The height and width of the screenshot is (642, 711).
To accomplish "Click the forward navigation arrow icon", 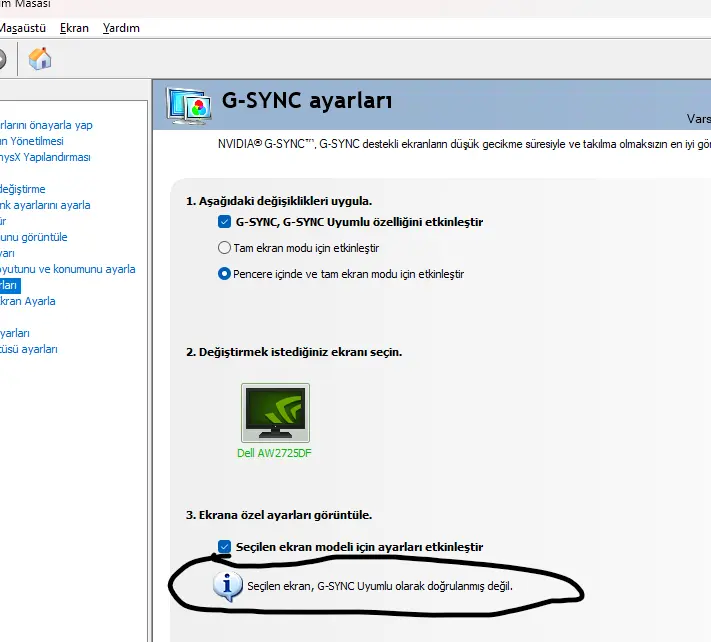I will click(x=2, y=59).
